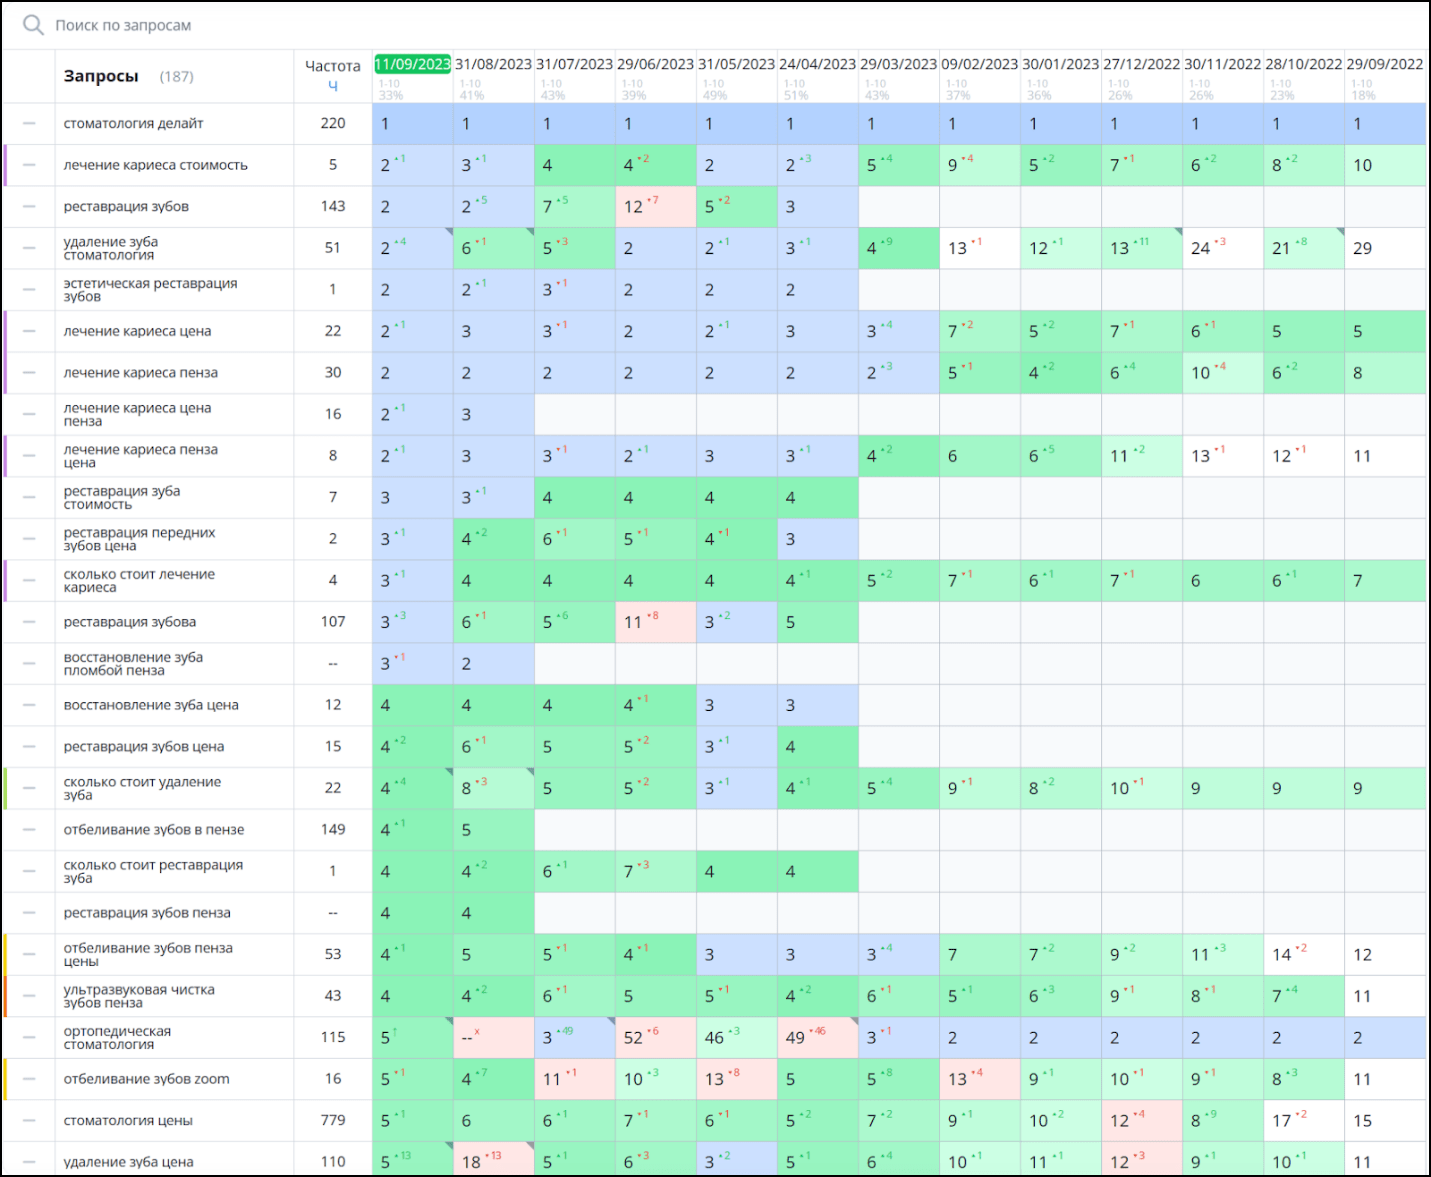Sort by the "Частота" column header
The height and width of the screenshot is (1177, 1431).
click(x=332, y=66)
